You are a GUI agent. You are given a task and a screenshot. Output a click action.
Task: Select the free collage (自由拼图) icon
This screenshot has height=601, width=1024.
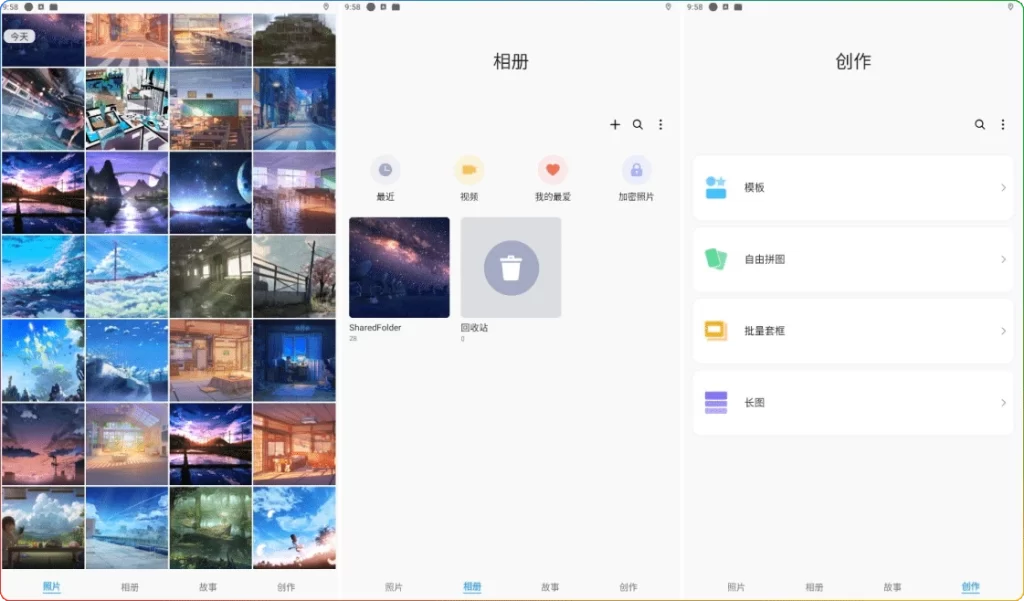point(716,259)
